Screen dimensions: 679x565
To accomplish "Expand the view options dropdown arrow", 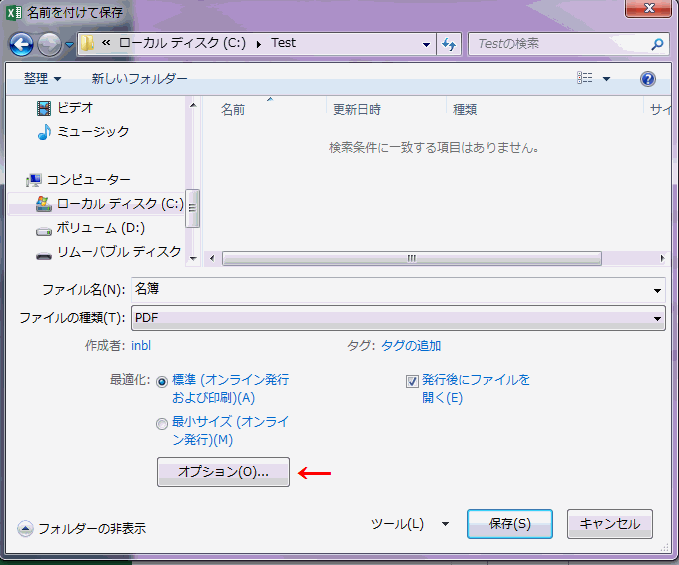I will pos(606,79).
